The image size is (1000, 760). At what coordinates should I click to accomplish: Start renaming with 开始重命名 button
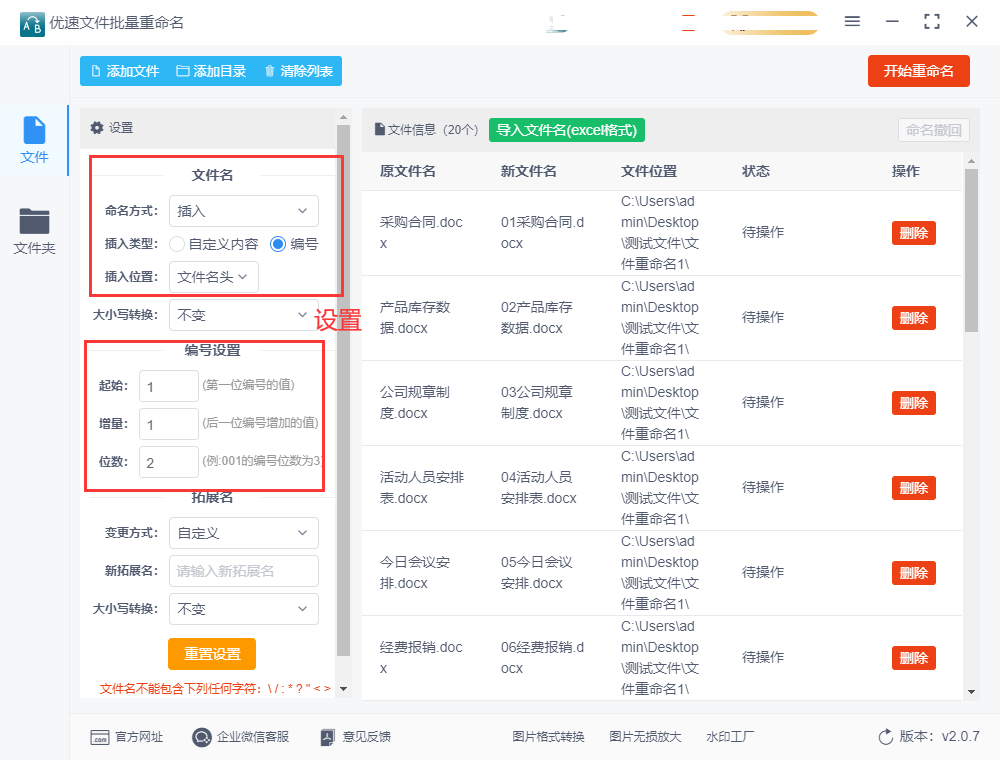tap(918, 71)
